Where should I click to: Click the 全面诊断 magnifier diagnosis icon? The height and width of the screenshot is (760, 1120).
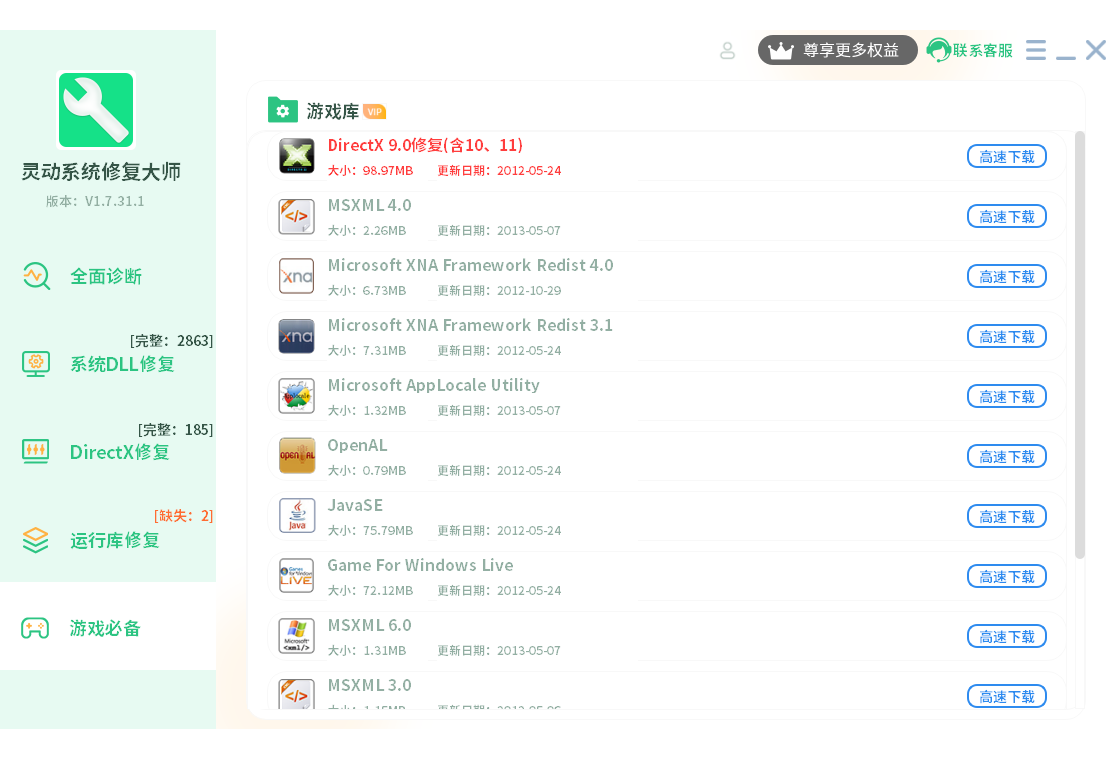tap(36, 276)
